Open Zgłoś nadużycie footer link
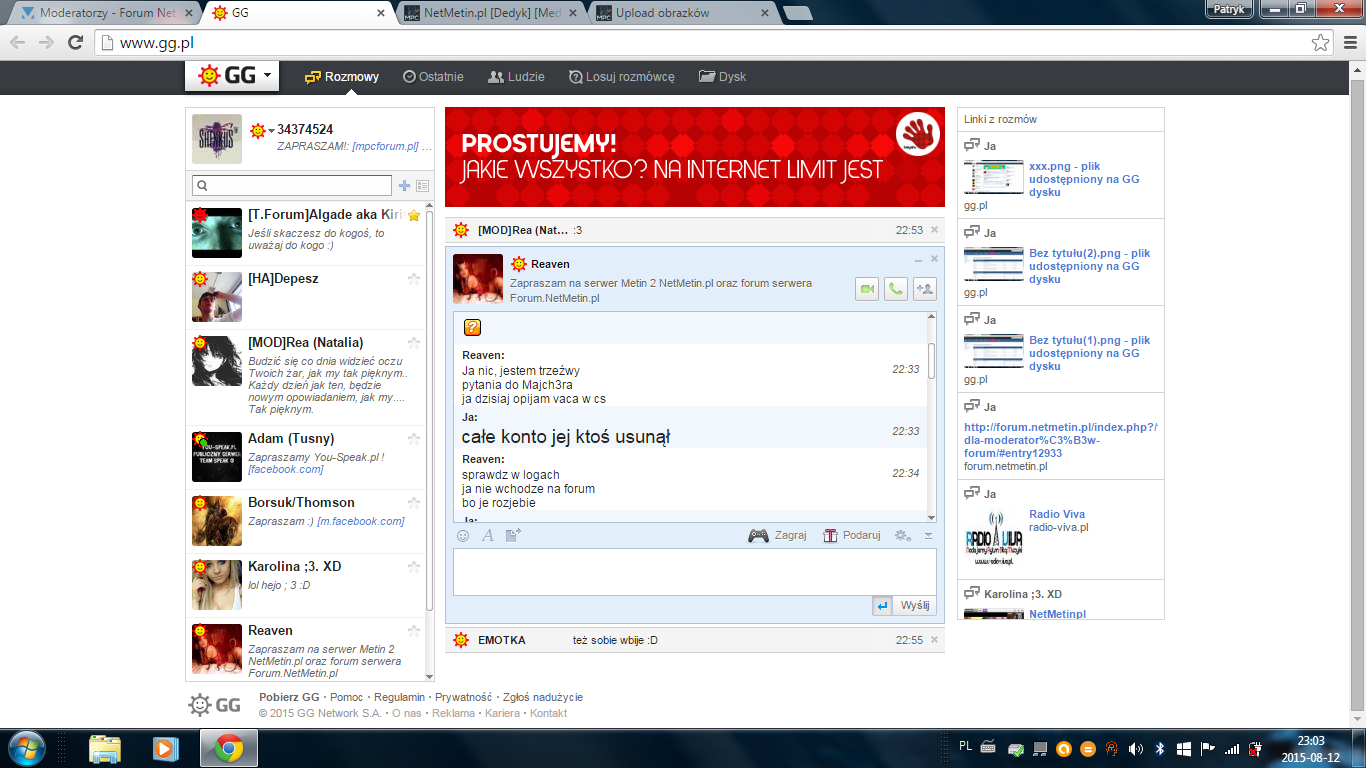The image size is (1366, 768). click(x=543, y=697)
